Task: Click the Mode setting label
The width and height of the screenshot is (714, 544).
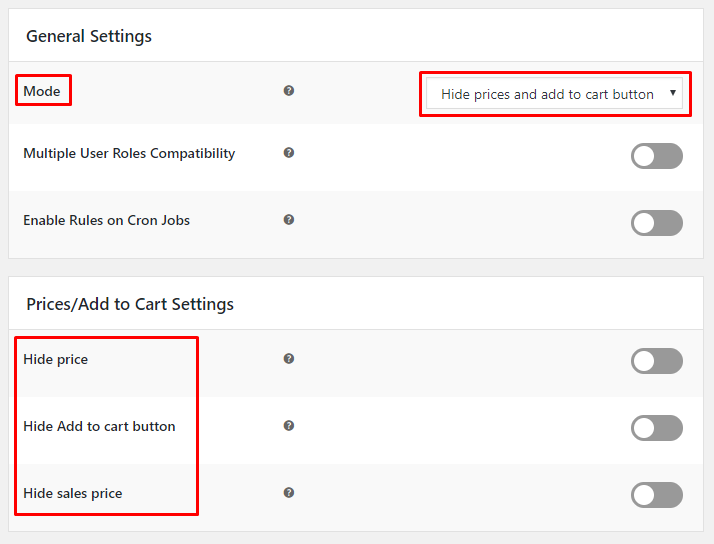Action: [x=42, y=91]
